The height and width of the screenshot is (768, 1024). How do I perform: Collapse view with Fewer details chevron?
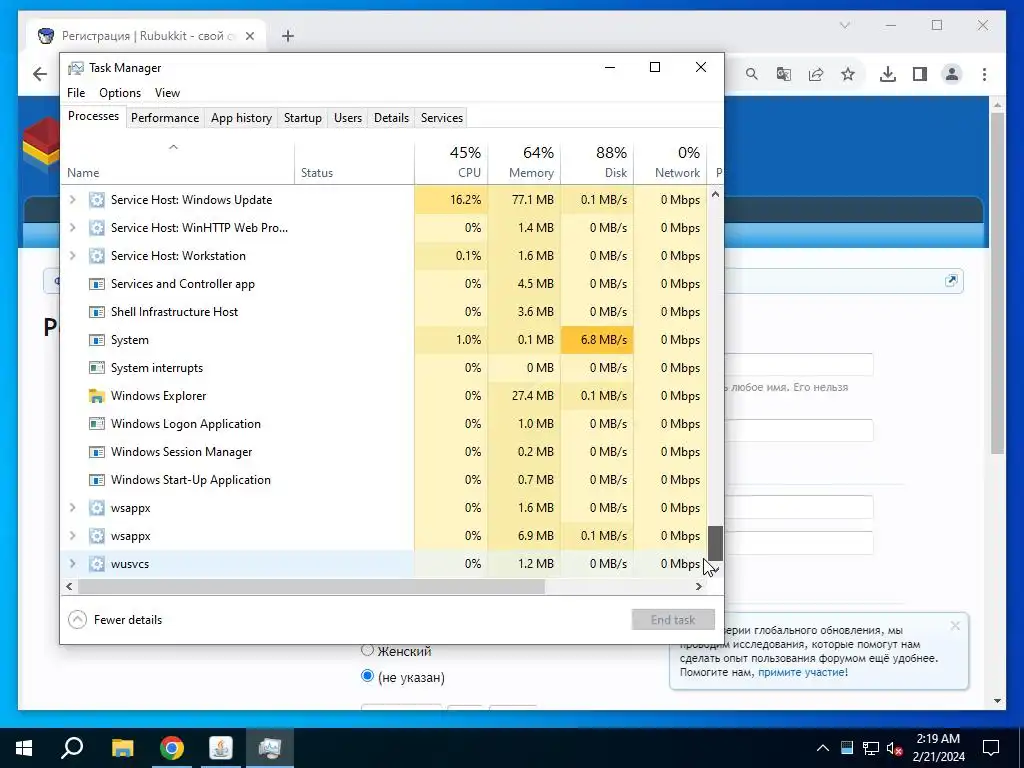[x=77, y=620]
